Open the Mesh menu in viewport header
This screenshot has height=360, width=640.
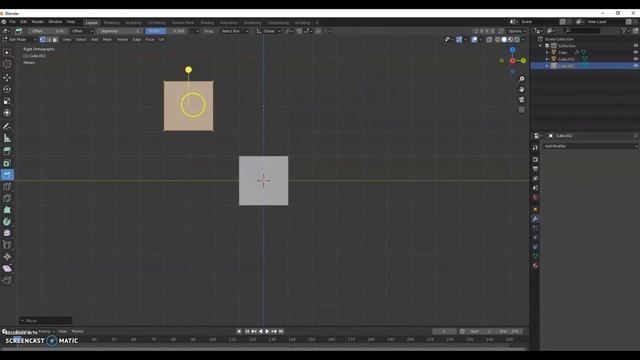(x=107, y=40)
